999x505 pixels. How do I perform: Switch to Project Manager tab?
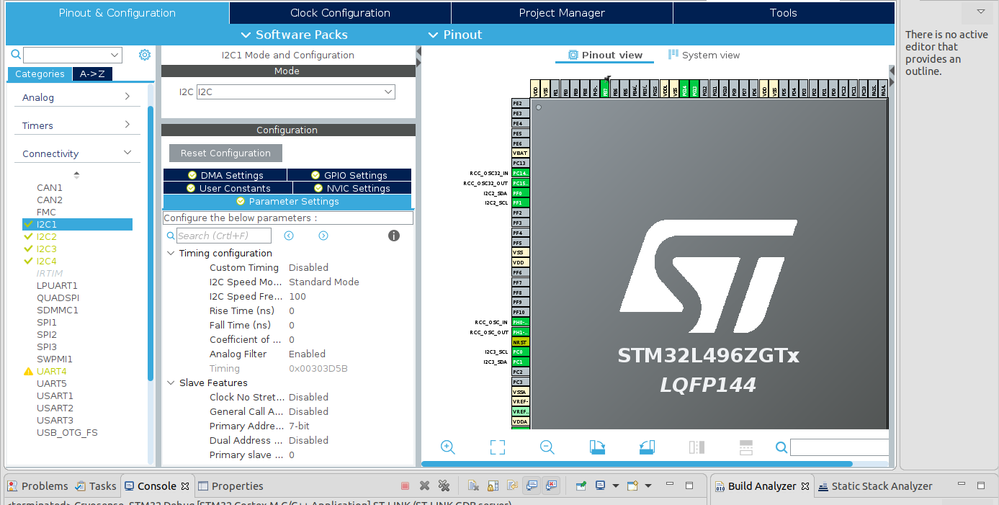tap(561, 13)
